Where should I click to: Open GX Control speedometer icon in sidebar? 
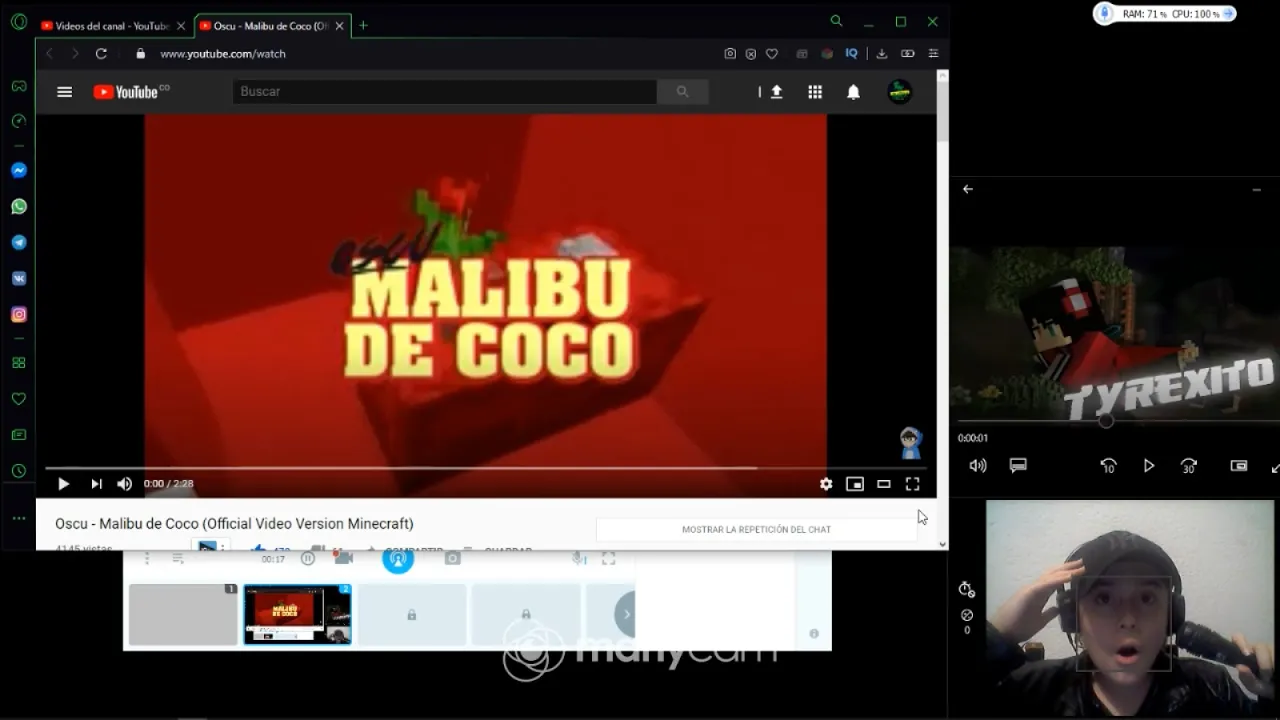click(x=19, y=121)
